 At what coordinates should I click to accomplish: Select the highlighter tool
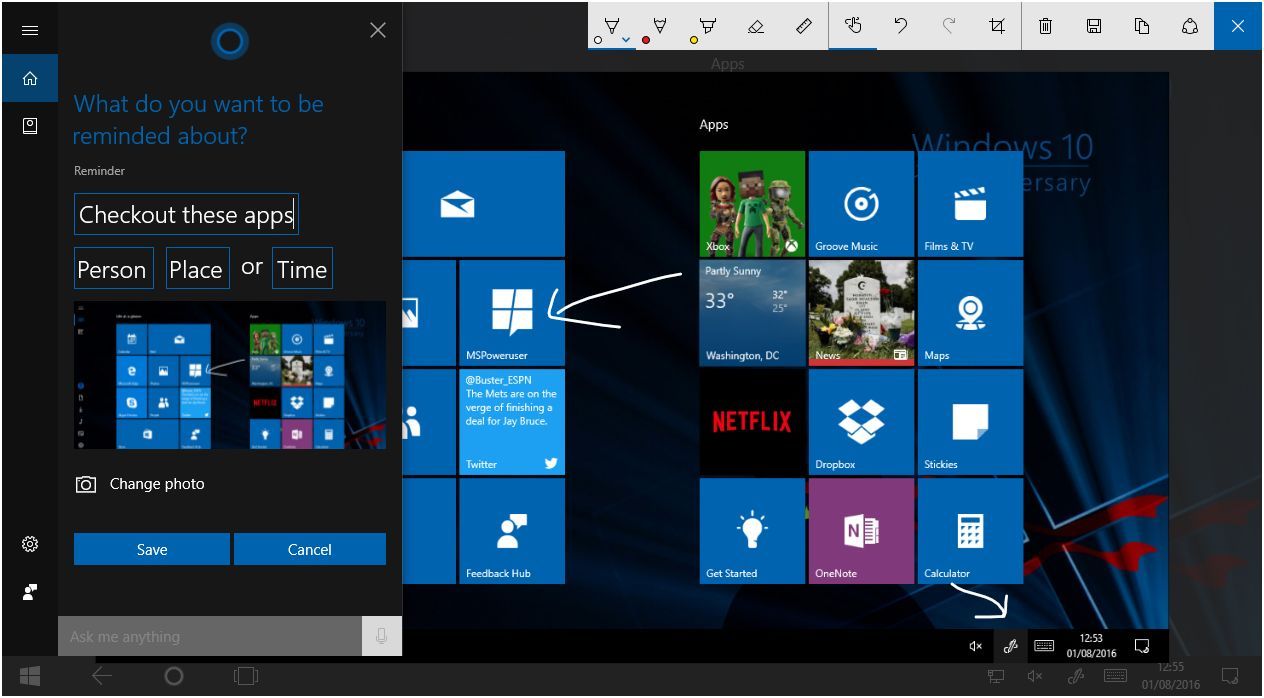tap(707, 26)
